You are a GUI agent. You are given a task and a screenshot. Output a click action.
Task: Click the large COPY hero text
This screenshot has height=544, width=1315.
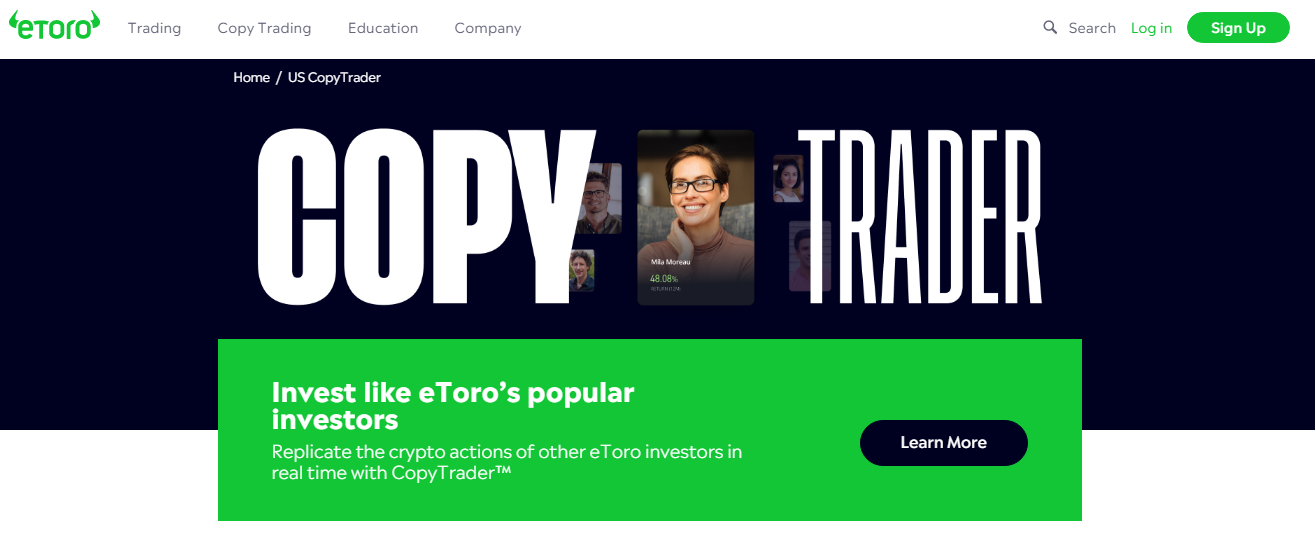pyautogui.click(x=425, y=216)
